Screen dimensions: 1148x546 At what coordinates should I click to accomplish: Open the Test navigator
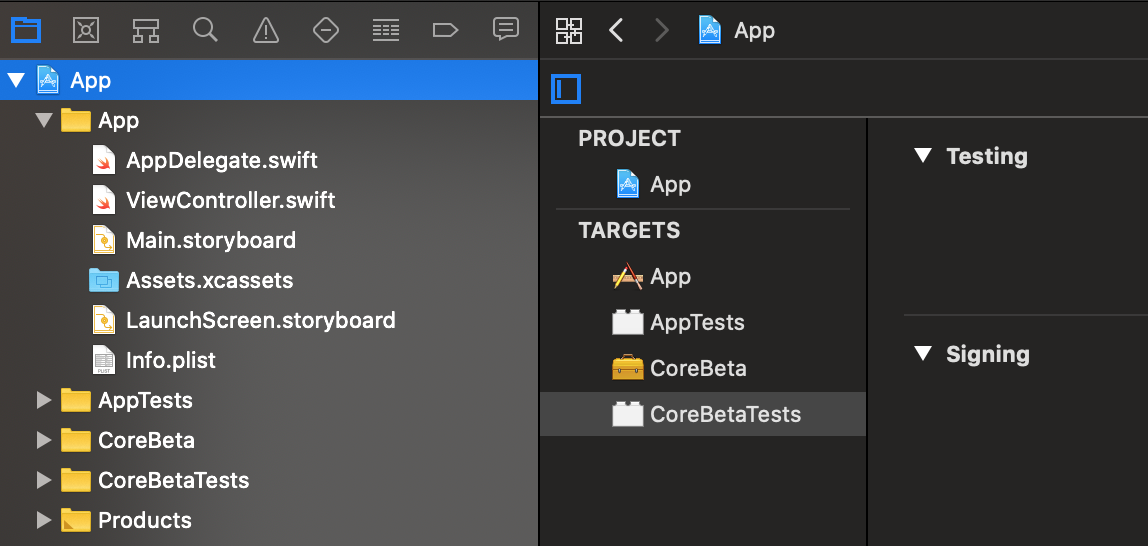point(326,30)
